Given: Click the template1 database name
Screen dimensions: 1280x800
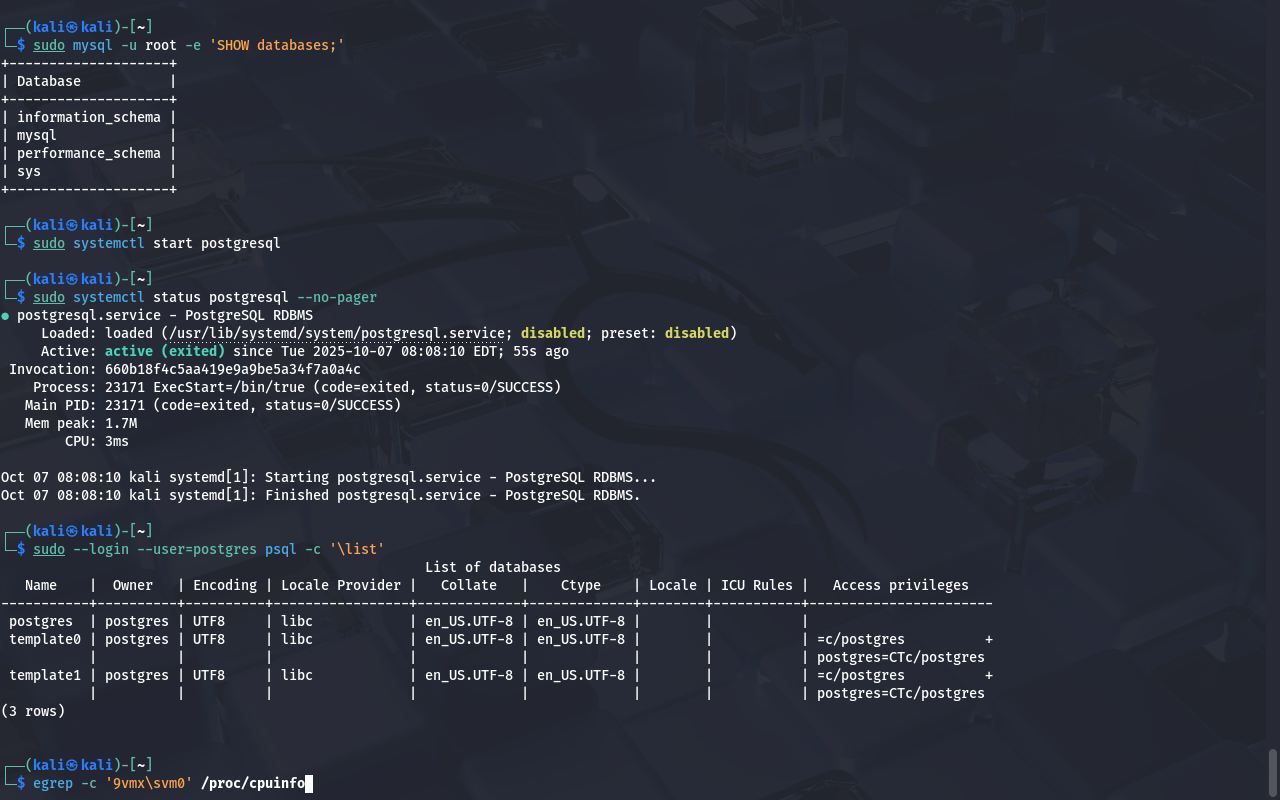Looking at the screenshot, I should point(45,676).
